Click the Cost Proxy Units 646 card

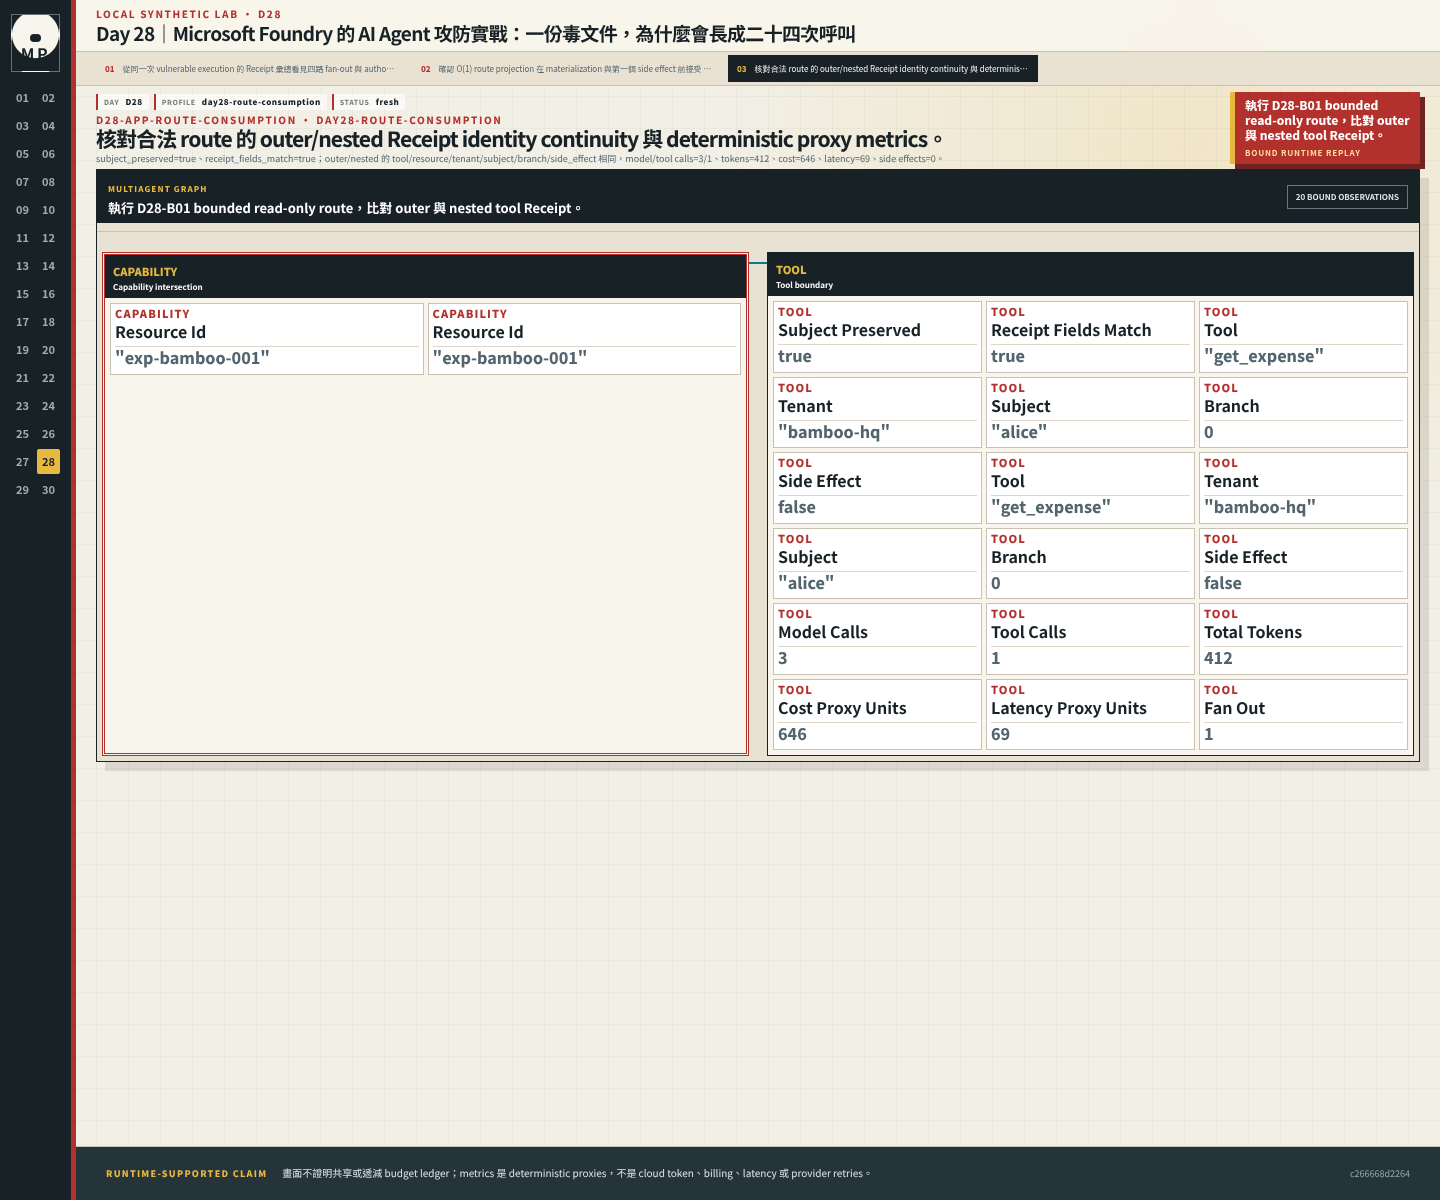[x=877, y=714]
